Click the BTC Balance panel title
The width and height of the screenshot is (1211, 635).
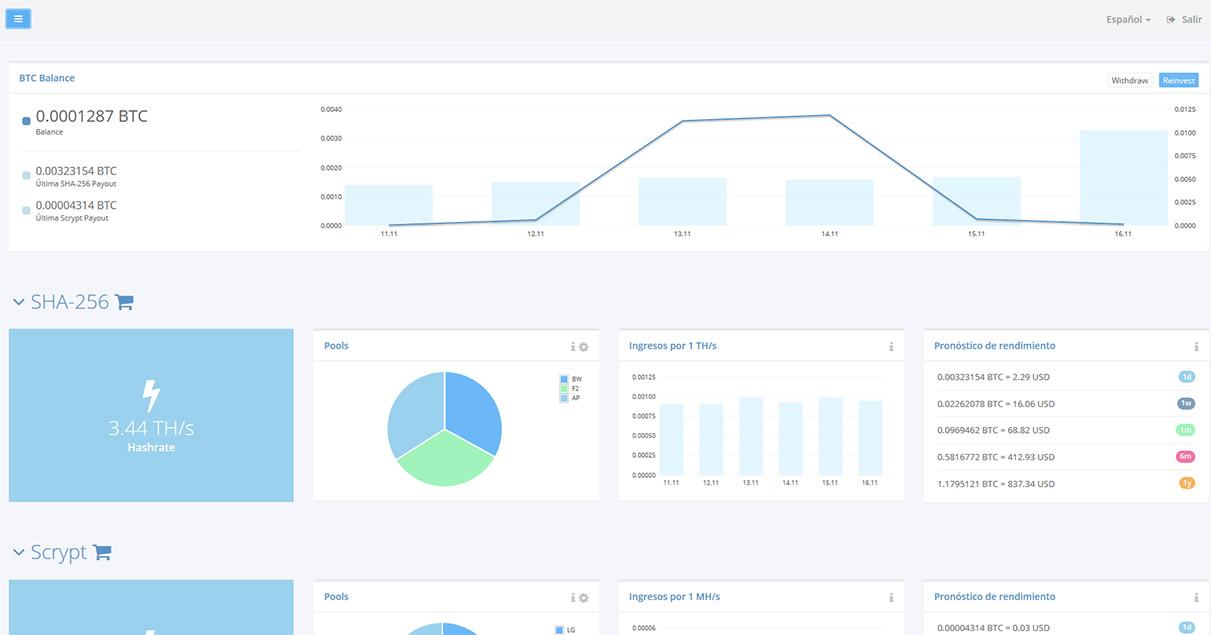point(47,78)
